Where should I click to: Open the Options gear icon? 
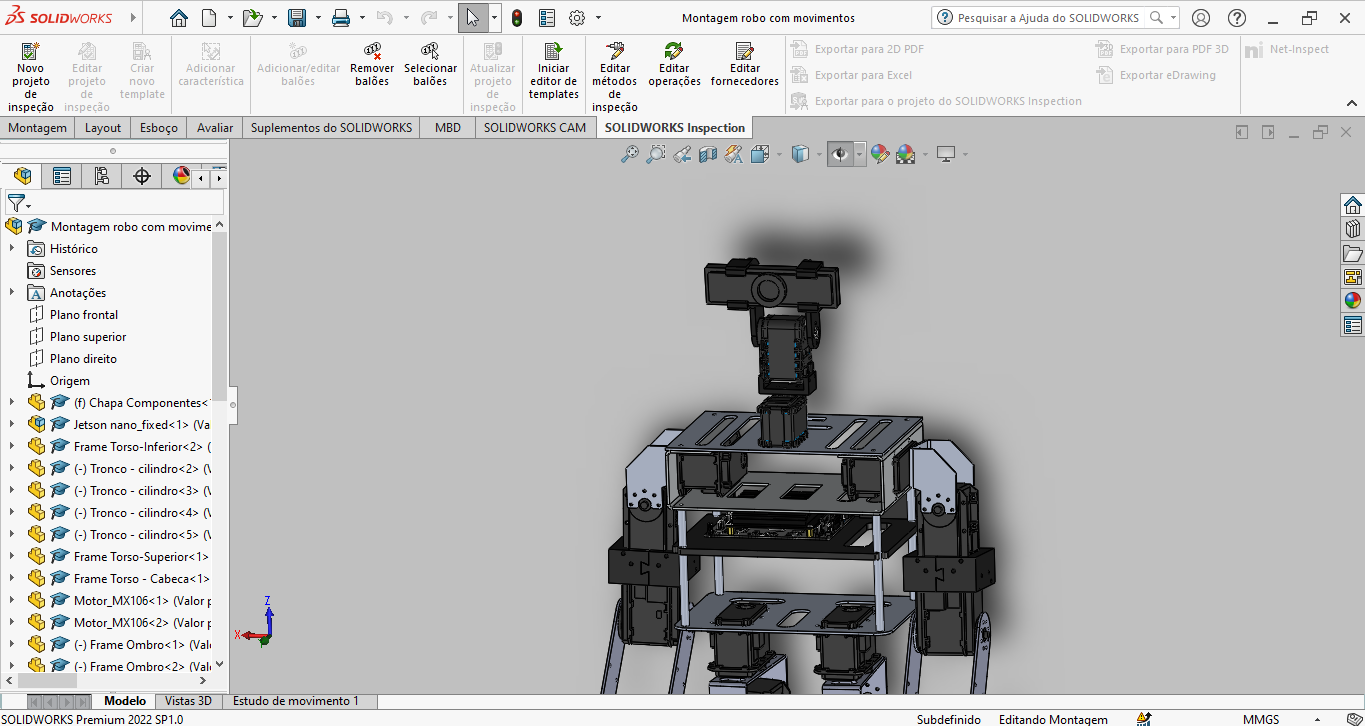coord(577,18)
